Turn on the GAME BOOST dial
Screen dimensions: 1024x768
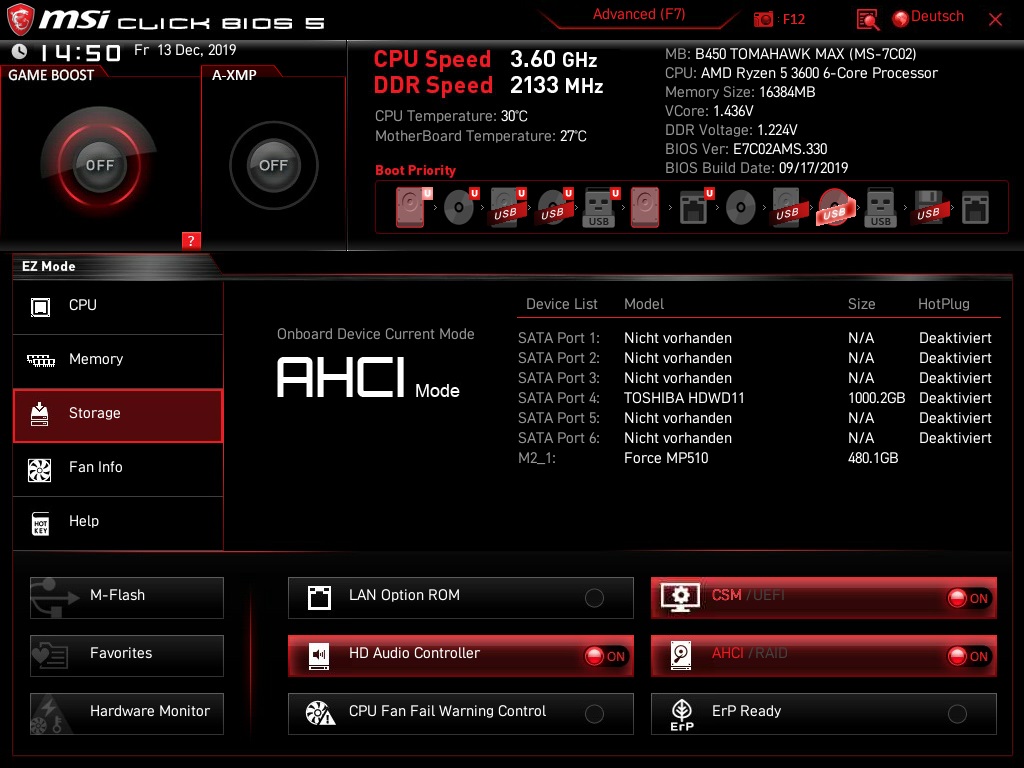pos(99,165)
